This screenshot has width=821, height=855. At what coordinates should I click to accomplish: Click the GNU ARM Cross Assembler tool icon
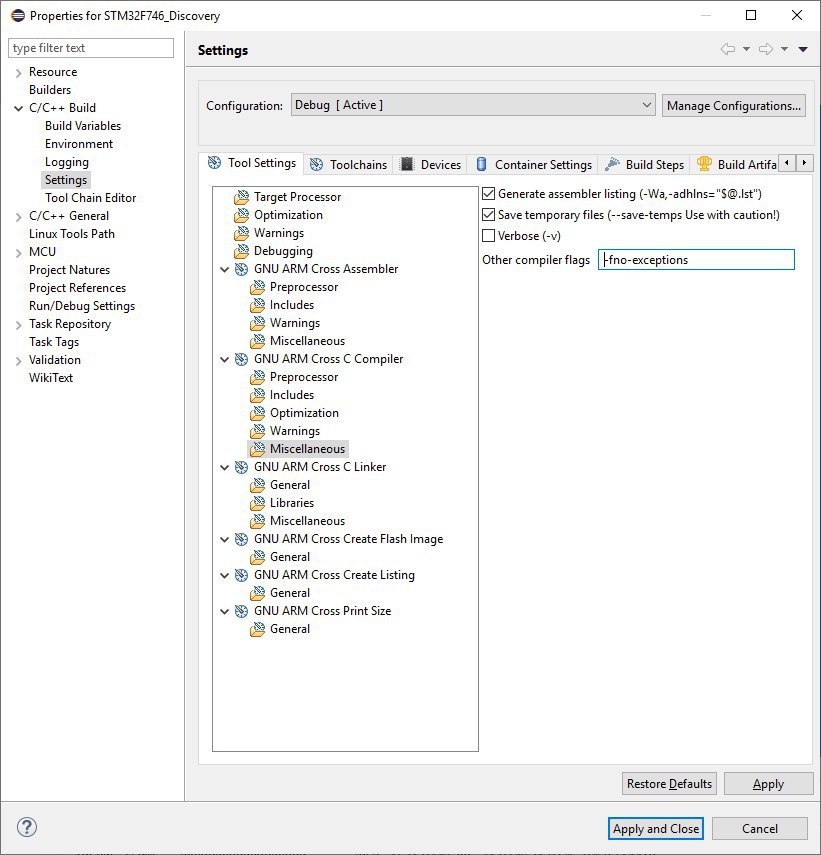(x=241, y=269)
